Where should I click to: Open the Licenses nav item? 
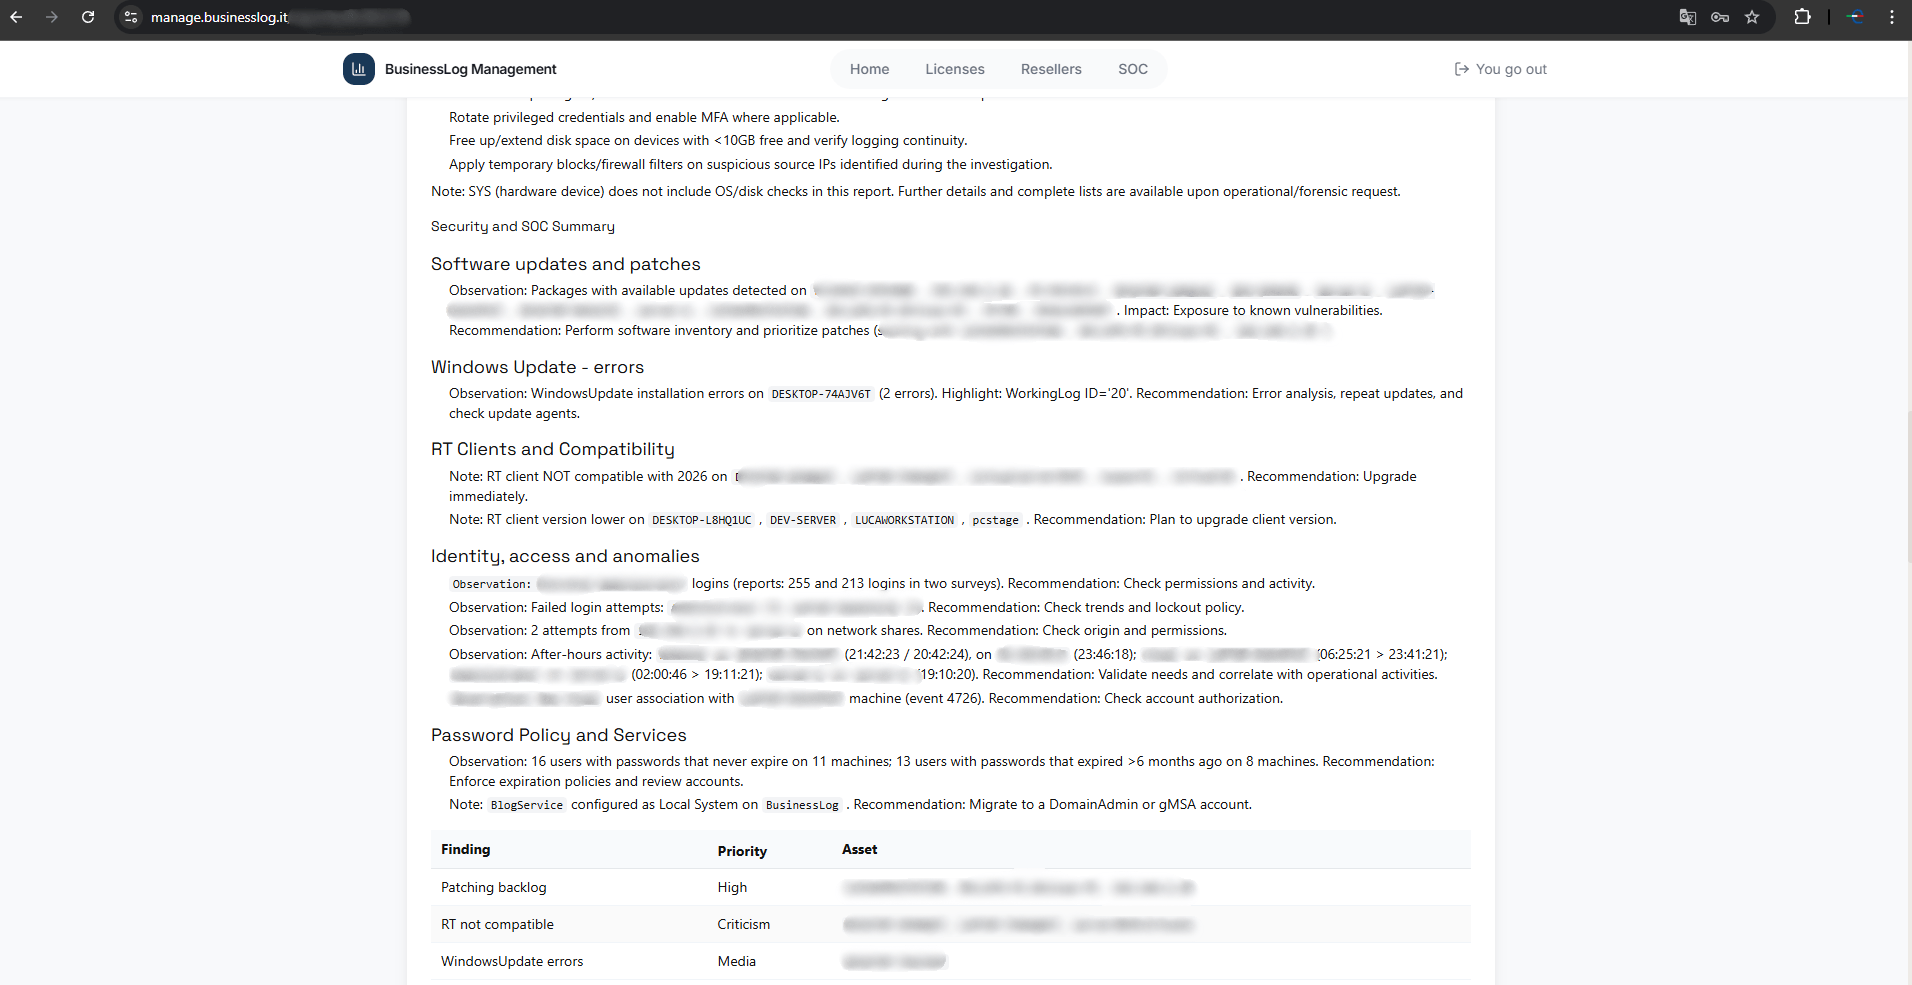955,69
